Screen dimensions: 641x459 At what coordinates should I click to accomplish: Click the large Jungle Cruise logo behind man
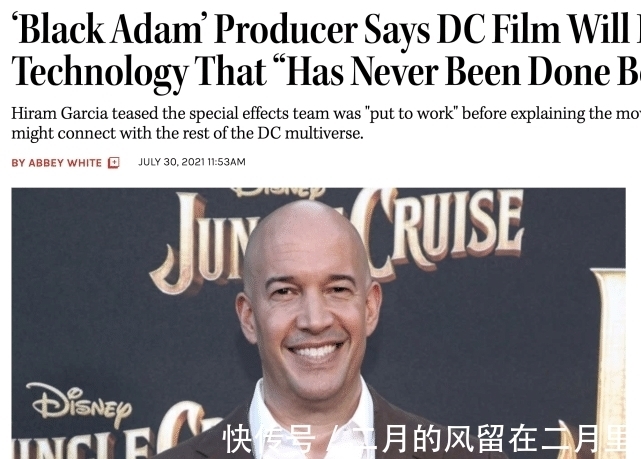(336, 241)
